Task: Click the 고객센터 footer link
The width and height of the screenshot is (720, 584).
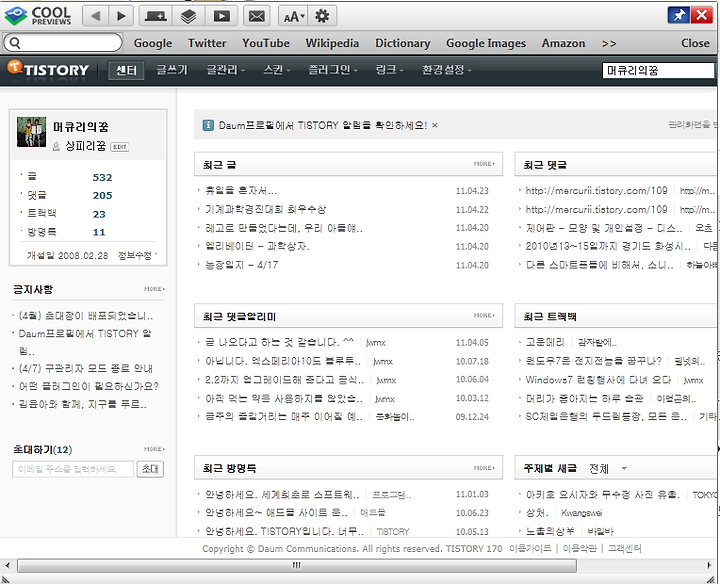Action: [x=624, y=548]
